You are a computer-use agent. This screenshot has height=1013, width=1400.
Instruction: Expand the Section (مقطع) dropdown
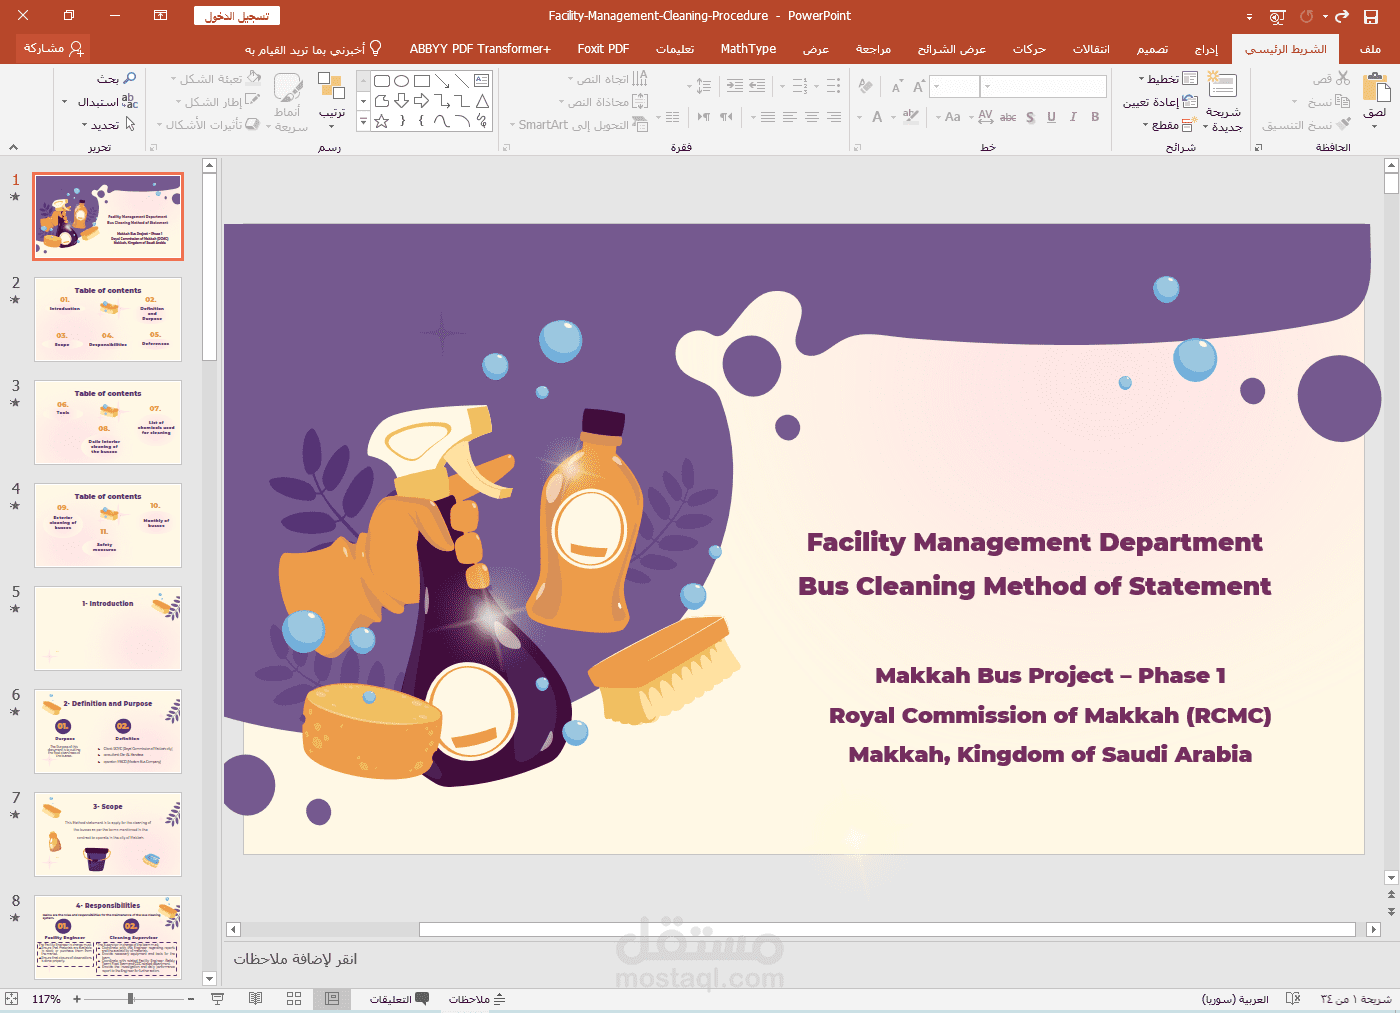[1168, 125]
